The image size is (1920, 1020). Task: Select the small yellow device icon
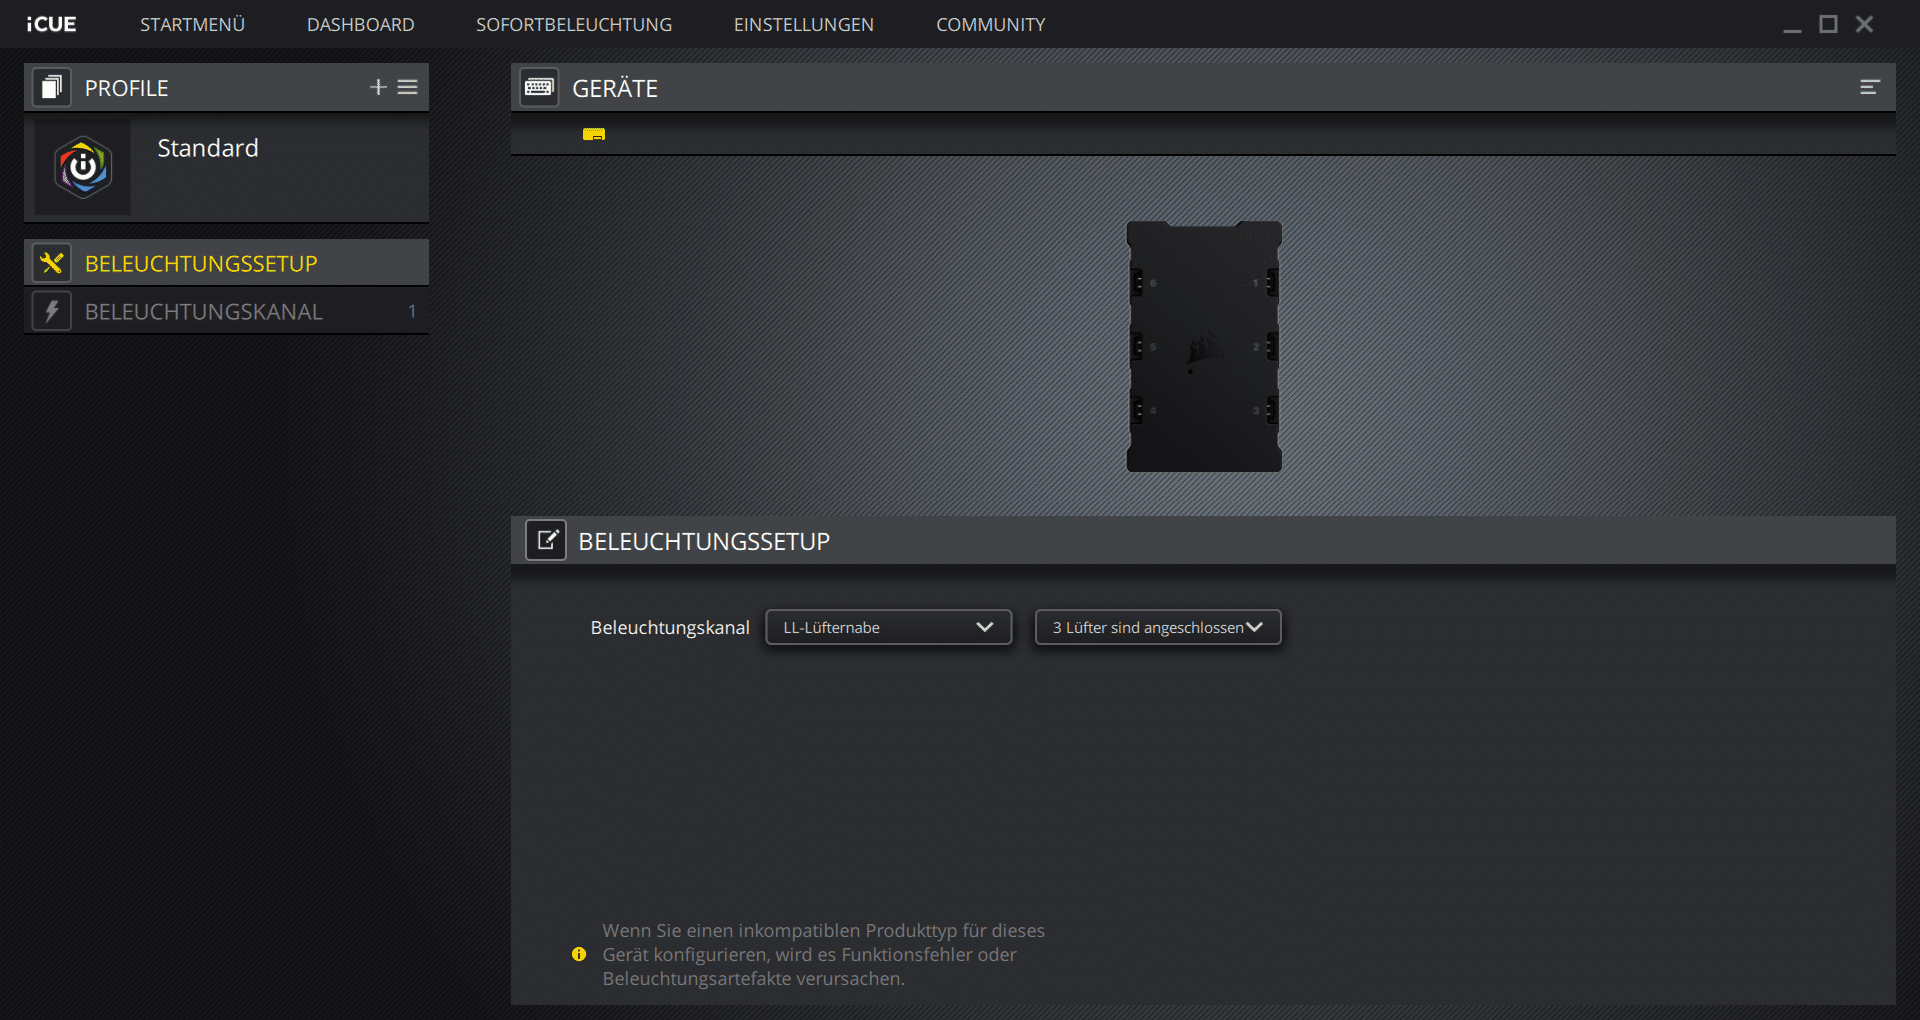(x=594, y=134)
